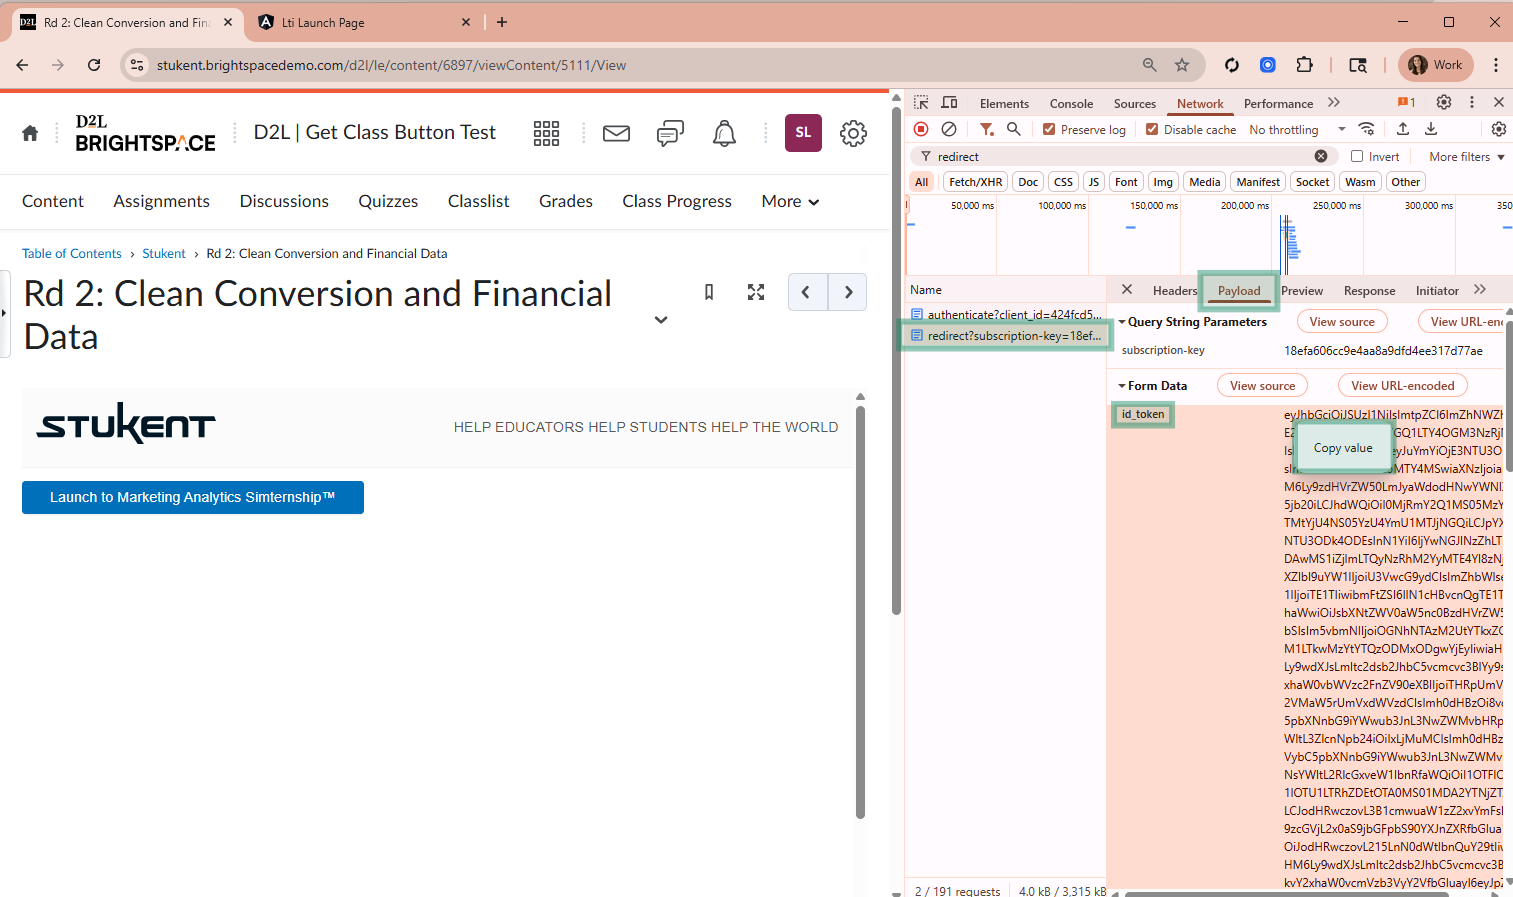Image resolution: width=1513 pixels, height=897 pixels.
Task: Bookmark this topic
Action: point(709,292)
